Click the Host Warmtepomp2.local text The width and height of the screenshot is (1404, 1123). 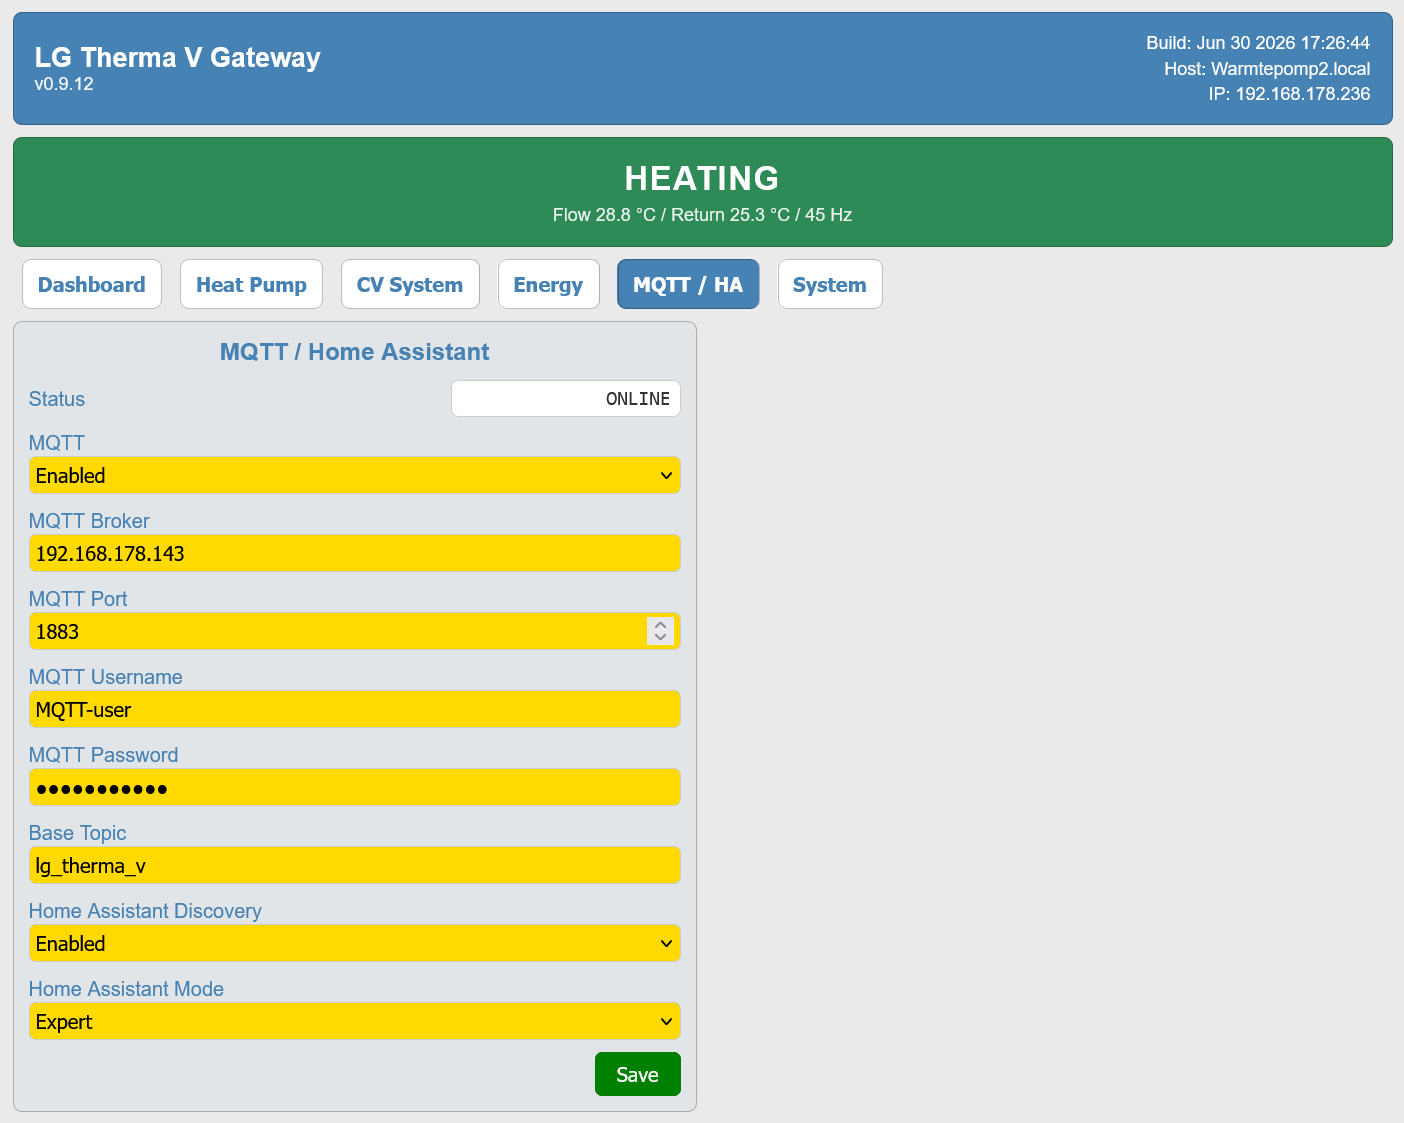(x=1267, y=69)
